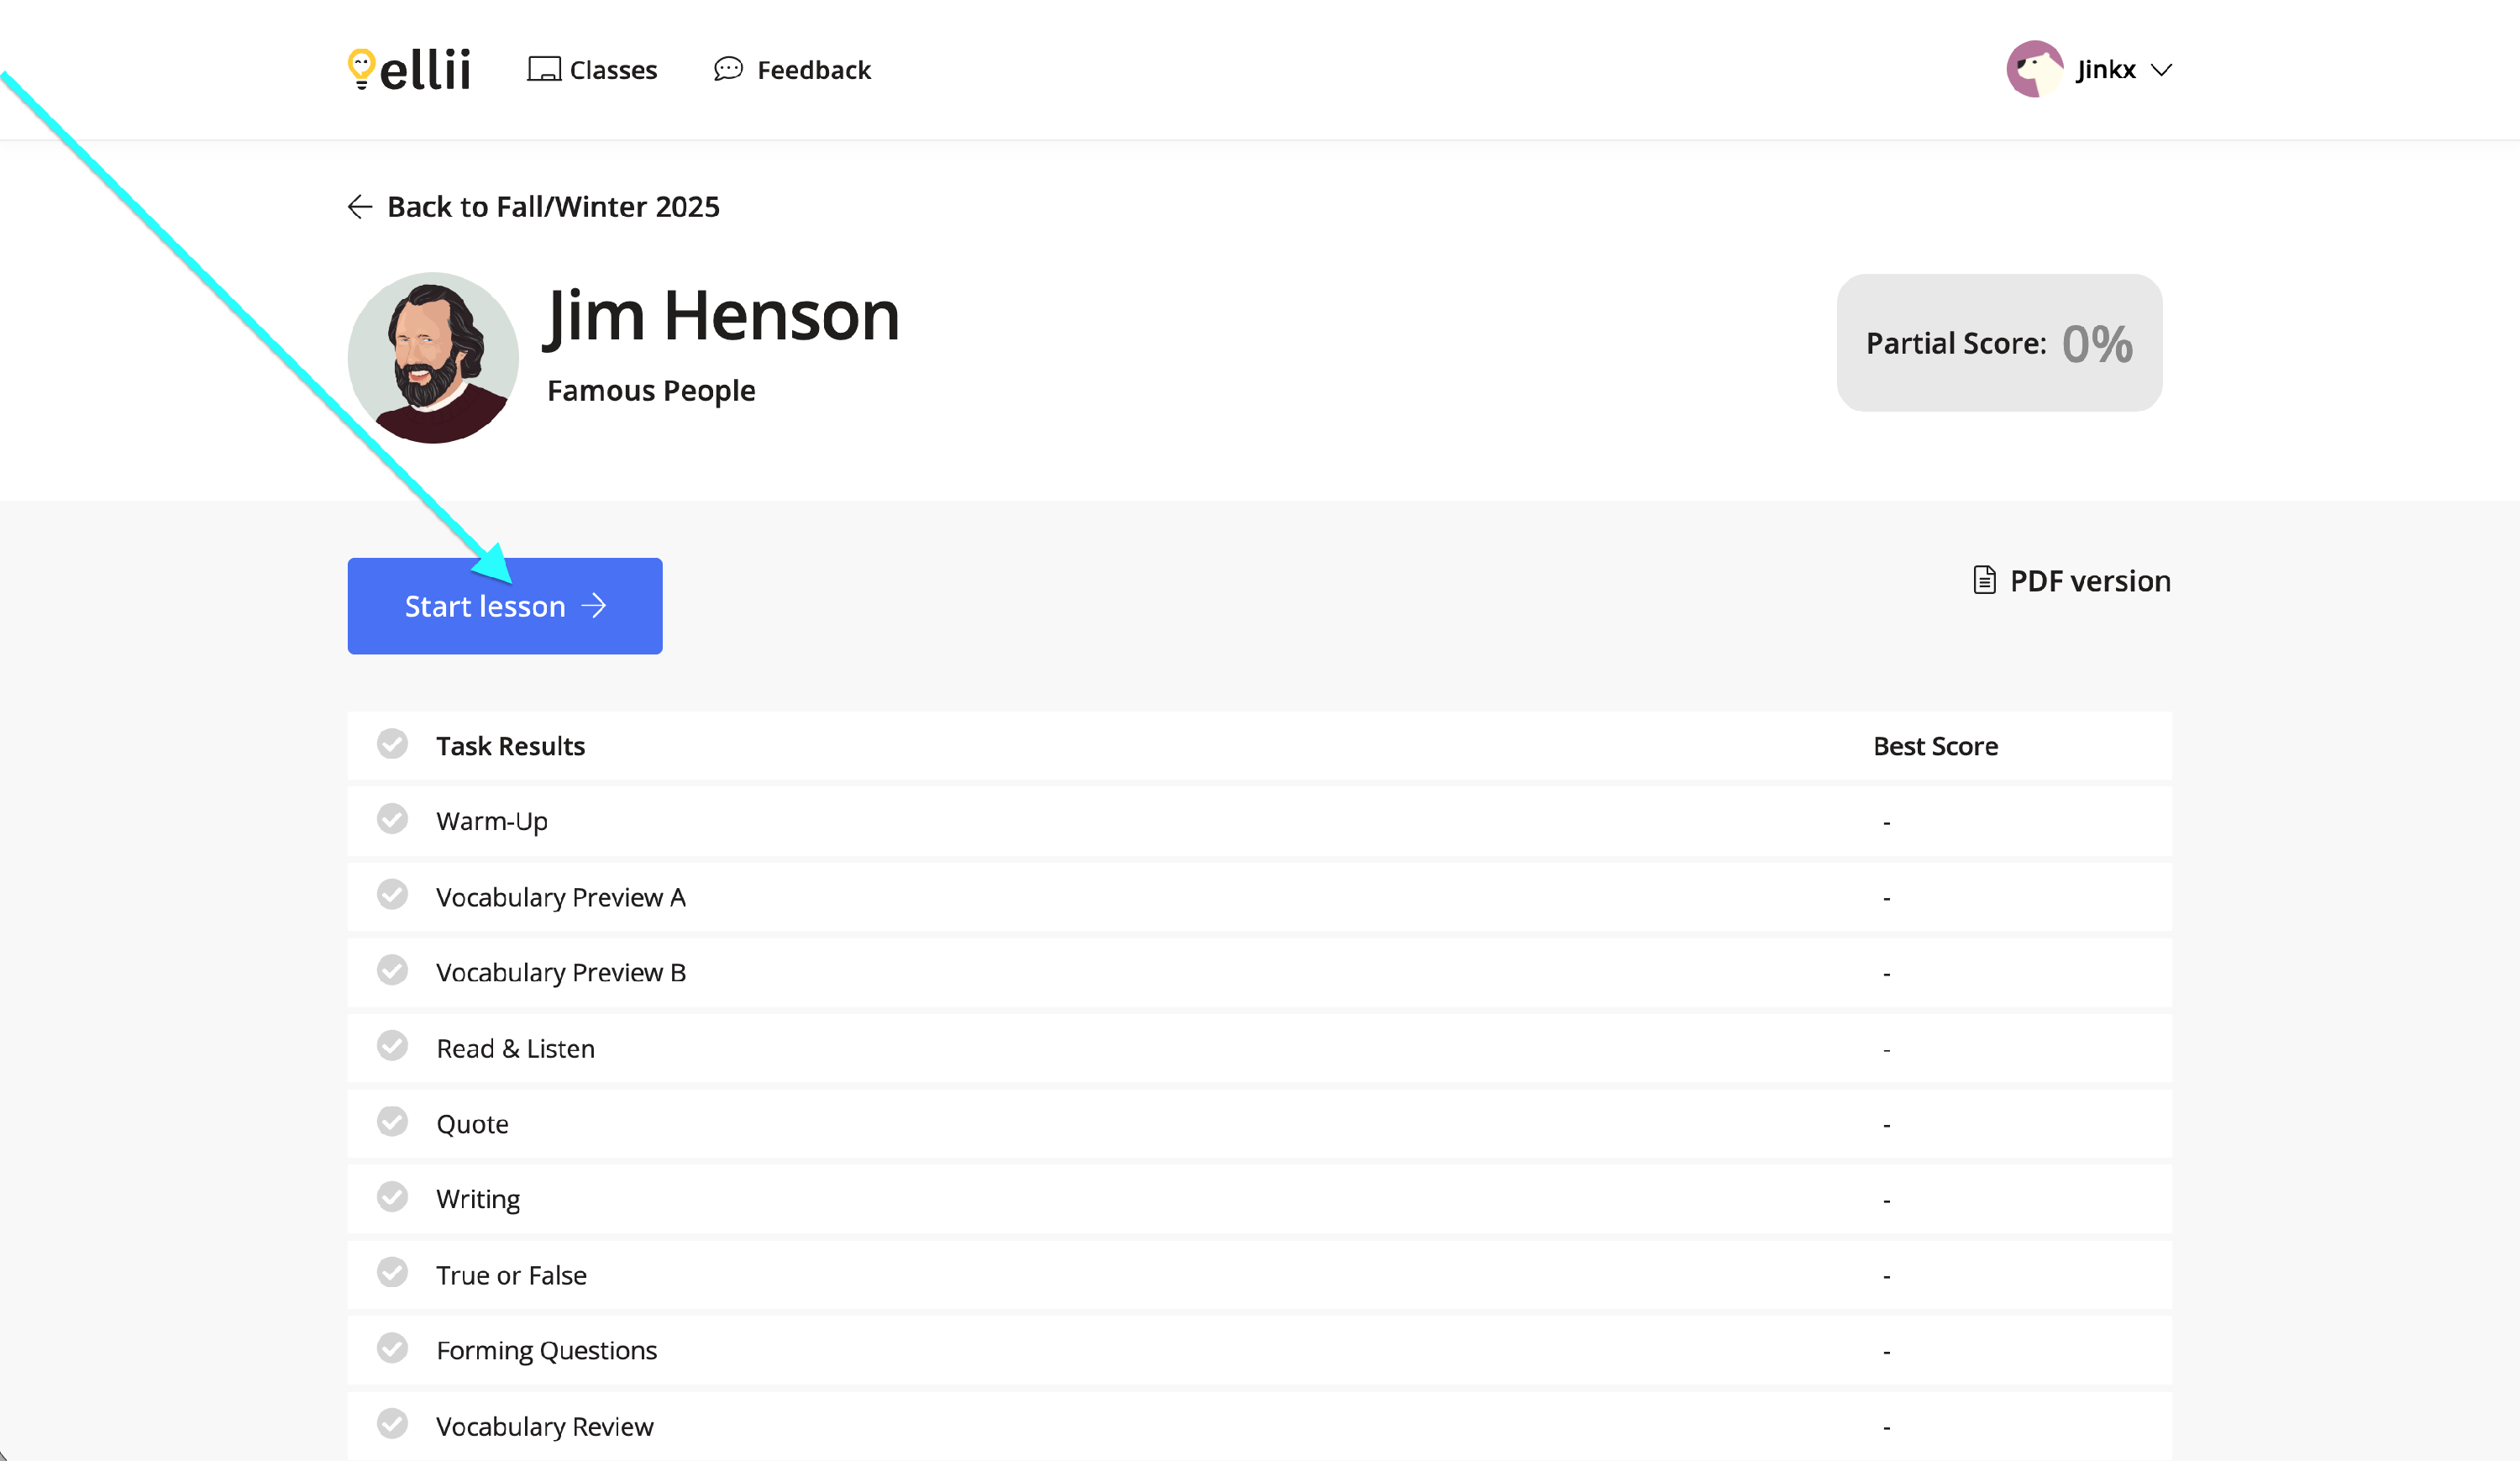Image resolution: width=2520 pixels, height=1461 pixels.
Task: Open the PDF version link
Action: click(2089, 581)
